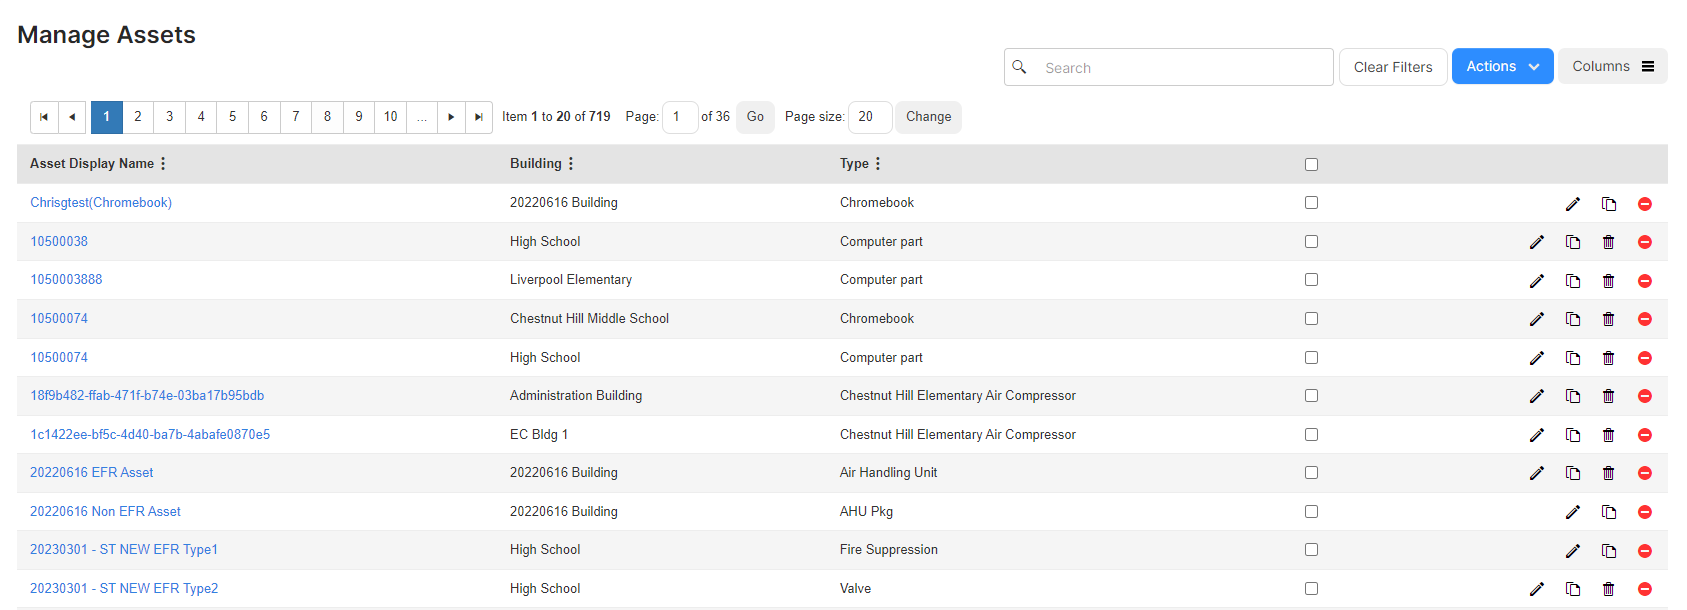This screenshot has width=1687, height=610.
Task: Open the Chrisgtest(Chromebook) link
Action: pyautogui.click(x=101, y=202)
